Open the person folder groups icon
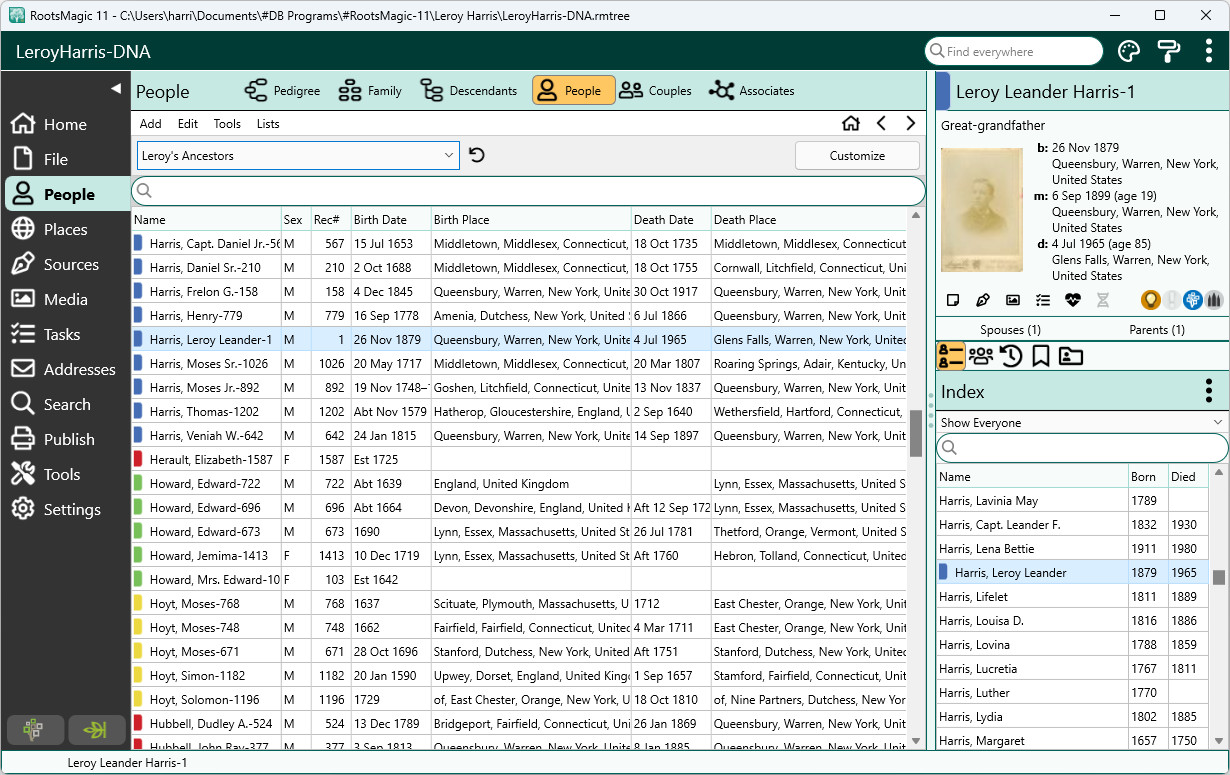The image size is (1230, 775). 1071,356
